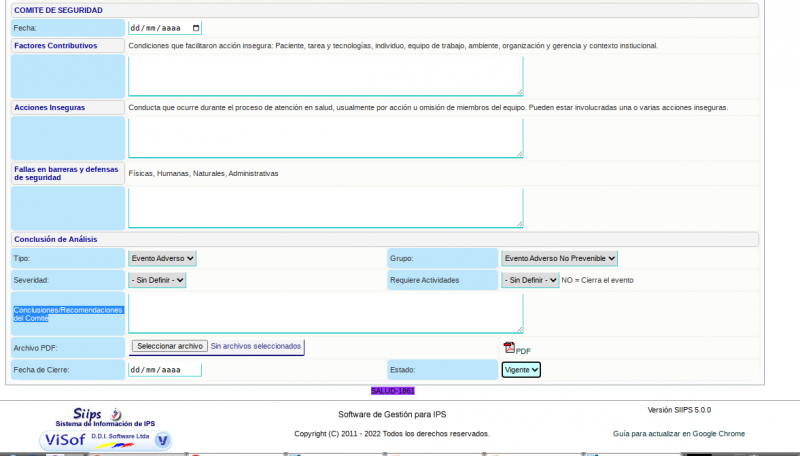Click the Versión SIIPS 5.0.0 text

(x=679, y=410)
